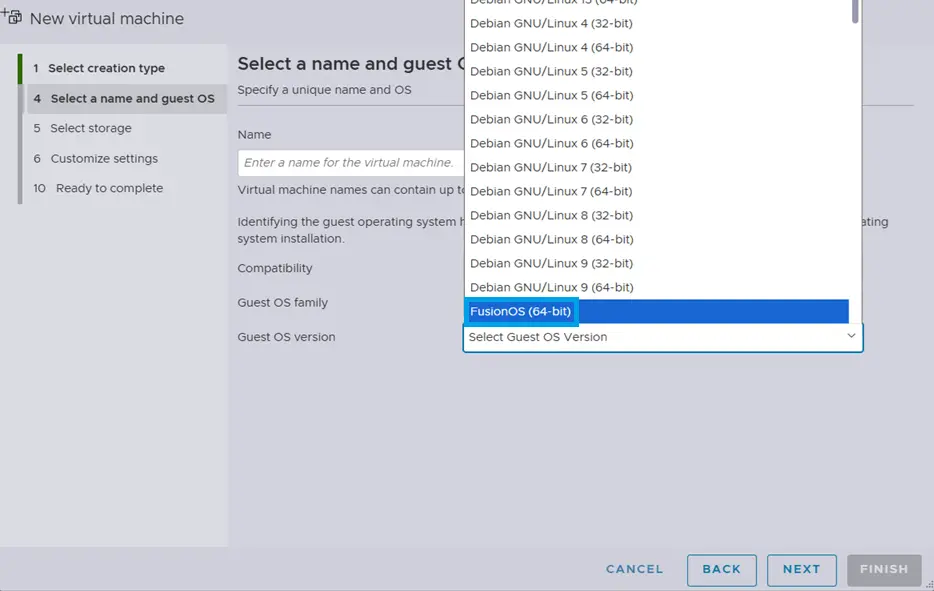934x591 pixels.
Task: Click the dialog resize grip corner
Action: (x=929, y=586)
